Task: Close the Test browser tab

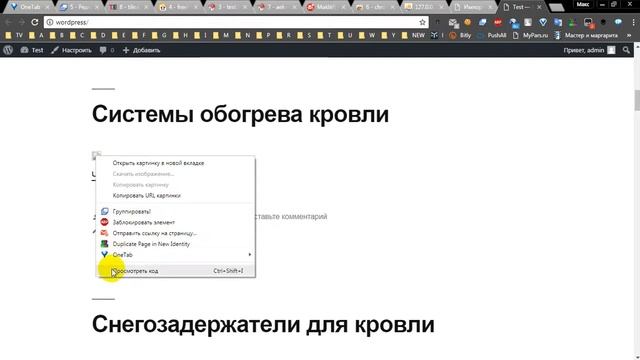Action: point(539,7)
